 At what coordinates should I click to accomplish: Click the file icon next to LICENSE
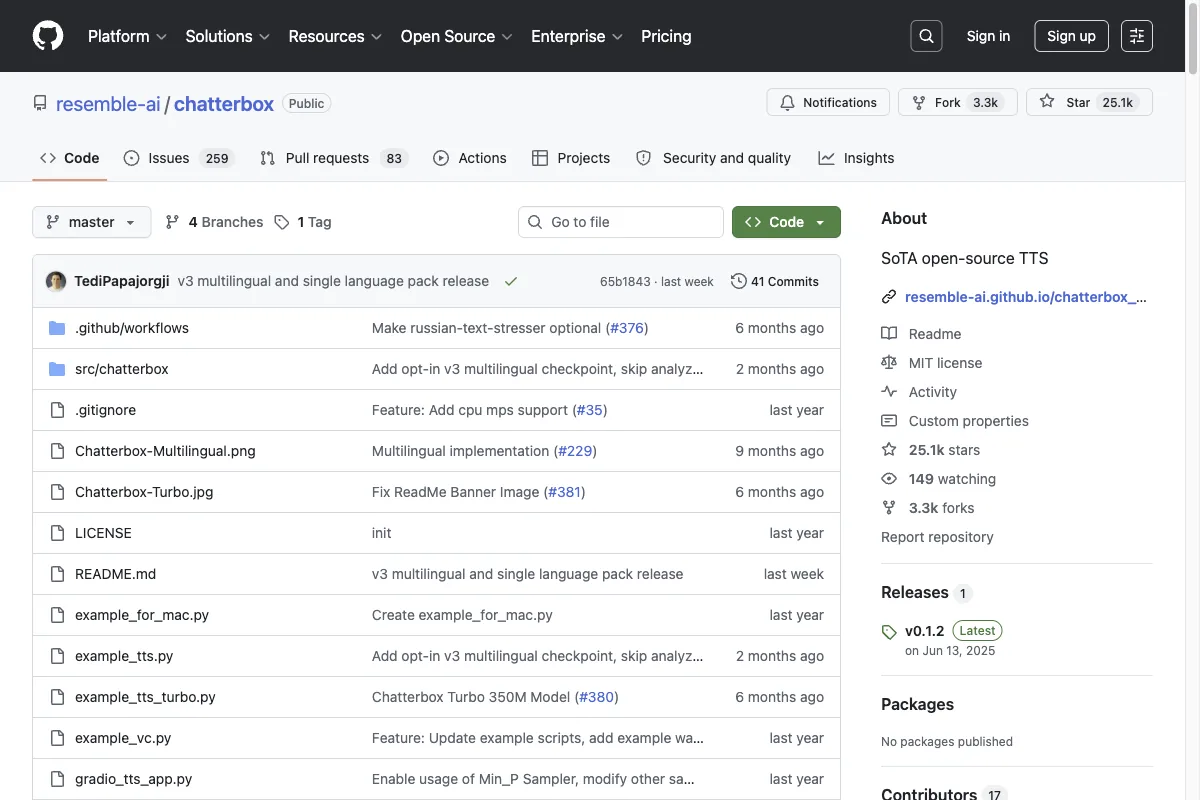click(57, 533)
